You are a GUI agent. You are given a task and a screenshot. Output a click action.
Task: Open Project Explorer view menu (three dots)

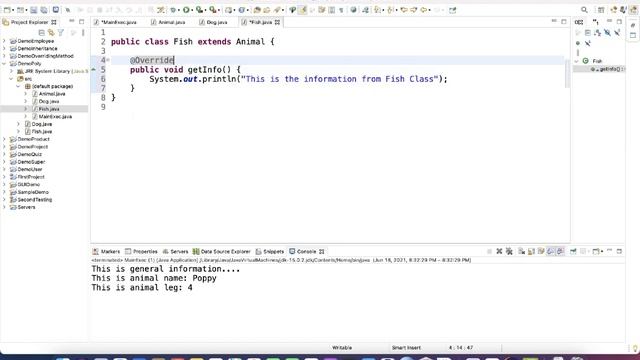pyautogui.click(x=83, y=32)
